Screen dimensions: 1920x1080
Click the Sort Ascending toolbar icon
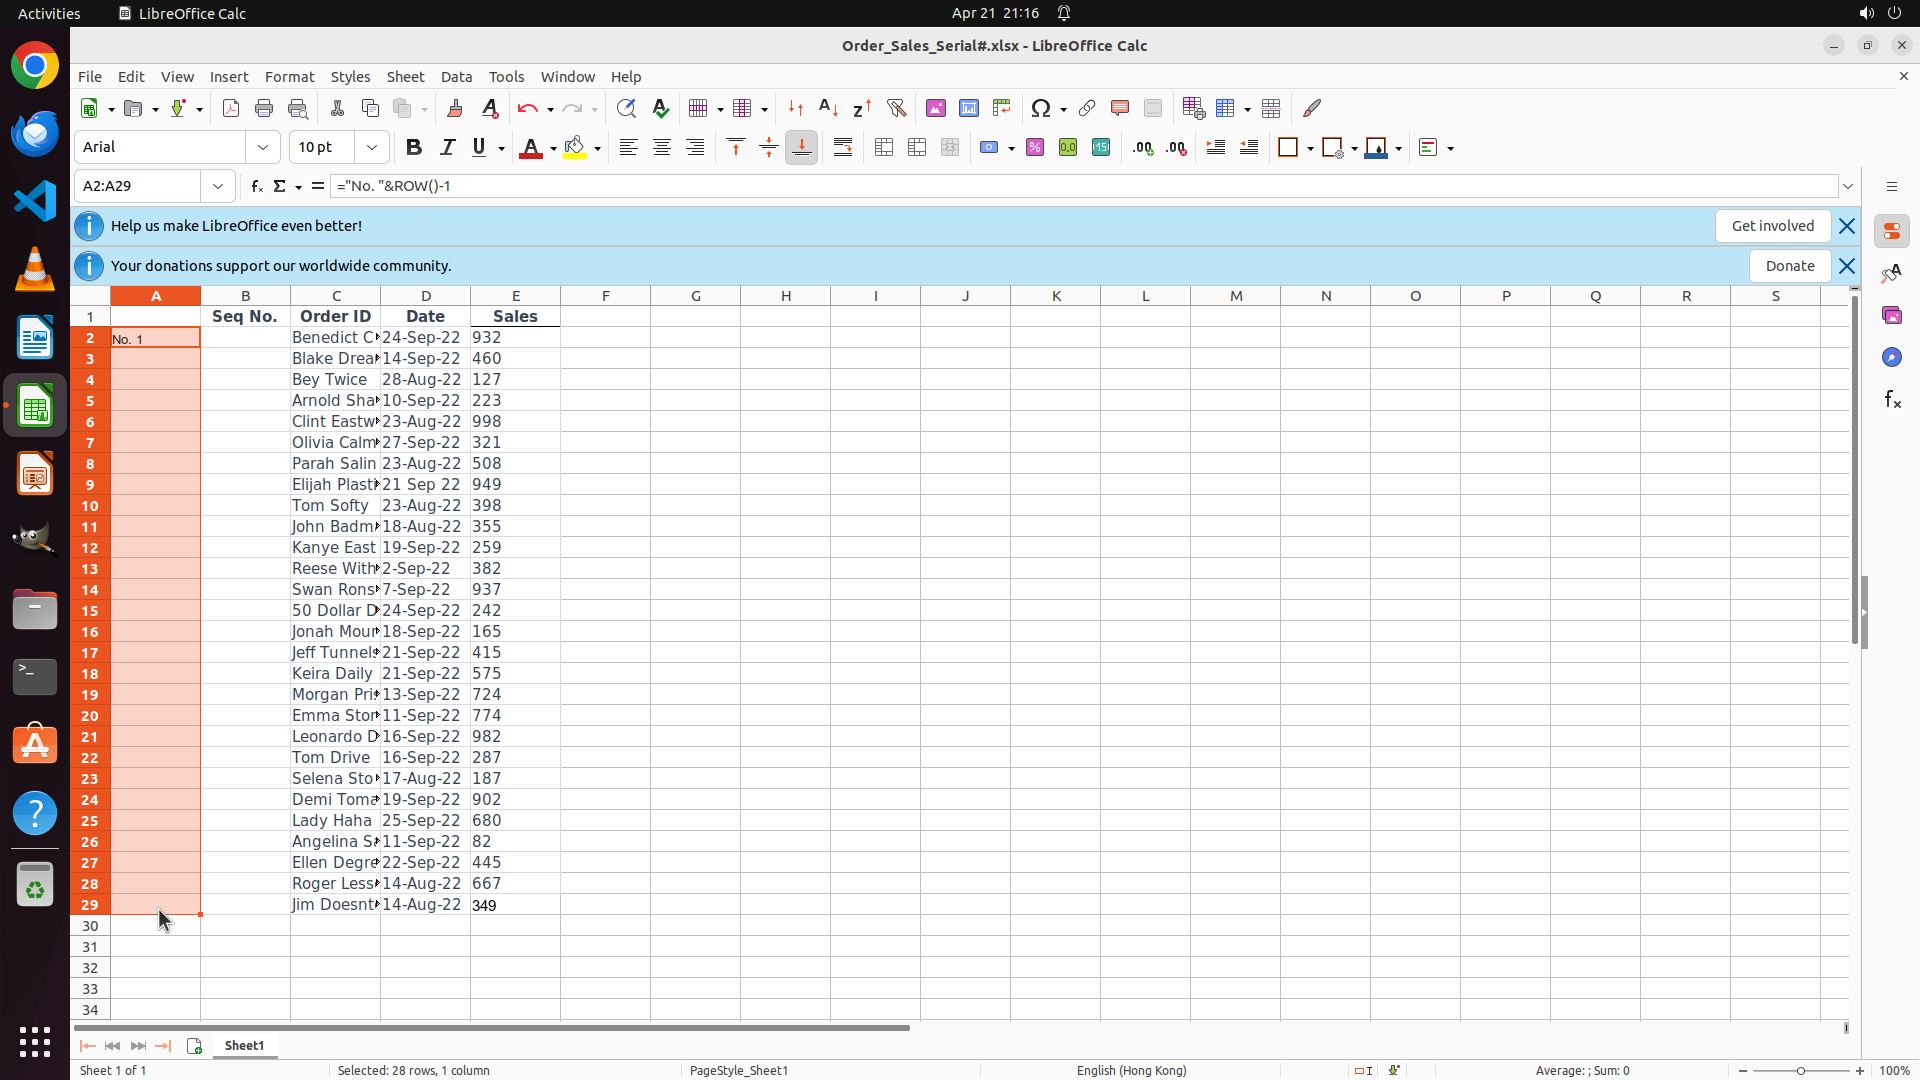pyautogui.click(x=828, y=108)
